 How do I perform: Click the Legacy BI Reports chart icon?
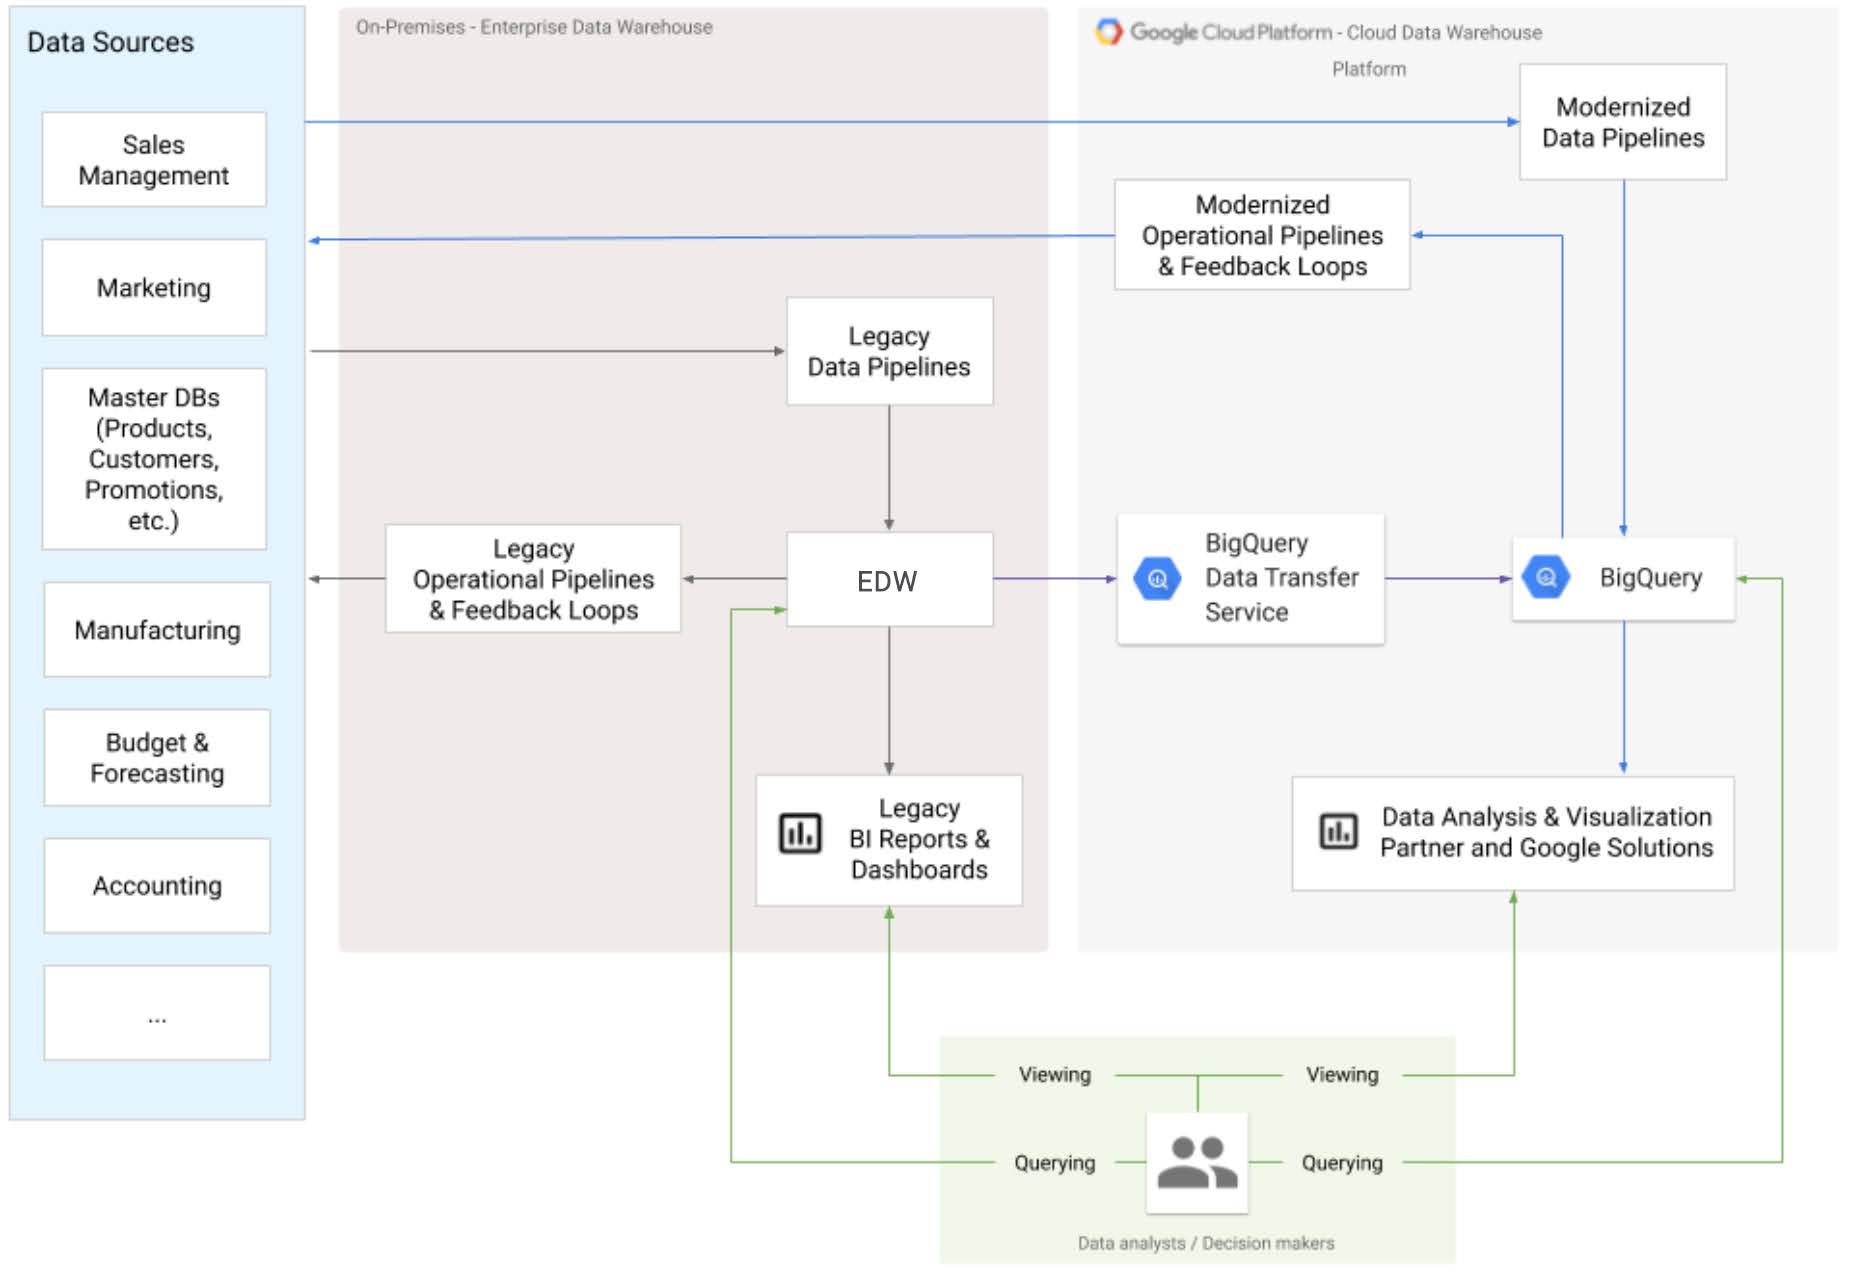tap(800, 833)
